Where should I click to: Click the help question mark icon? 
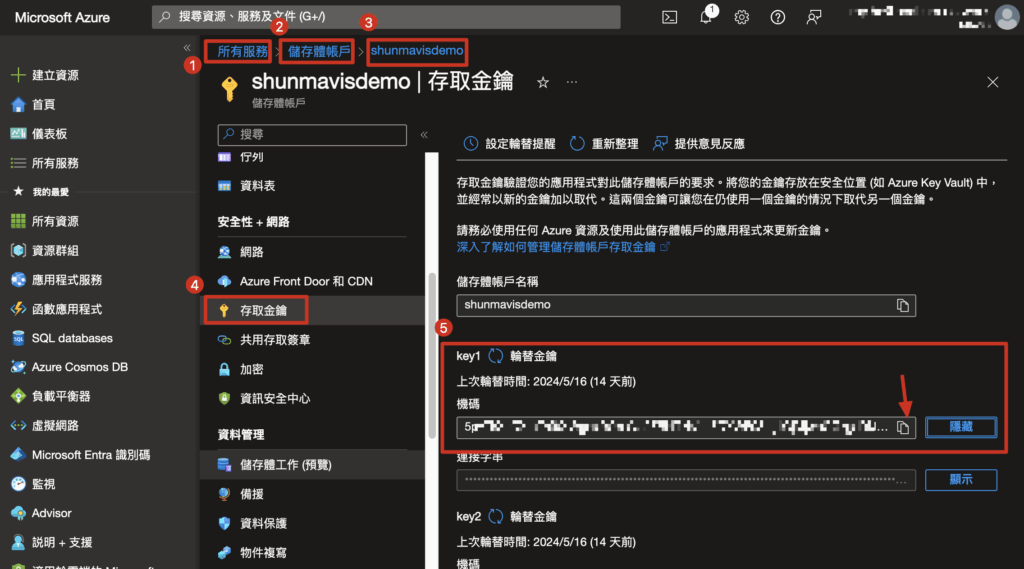pyautogui.click(x=778, y=17)
